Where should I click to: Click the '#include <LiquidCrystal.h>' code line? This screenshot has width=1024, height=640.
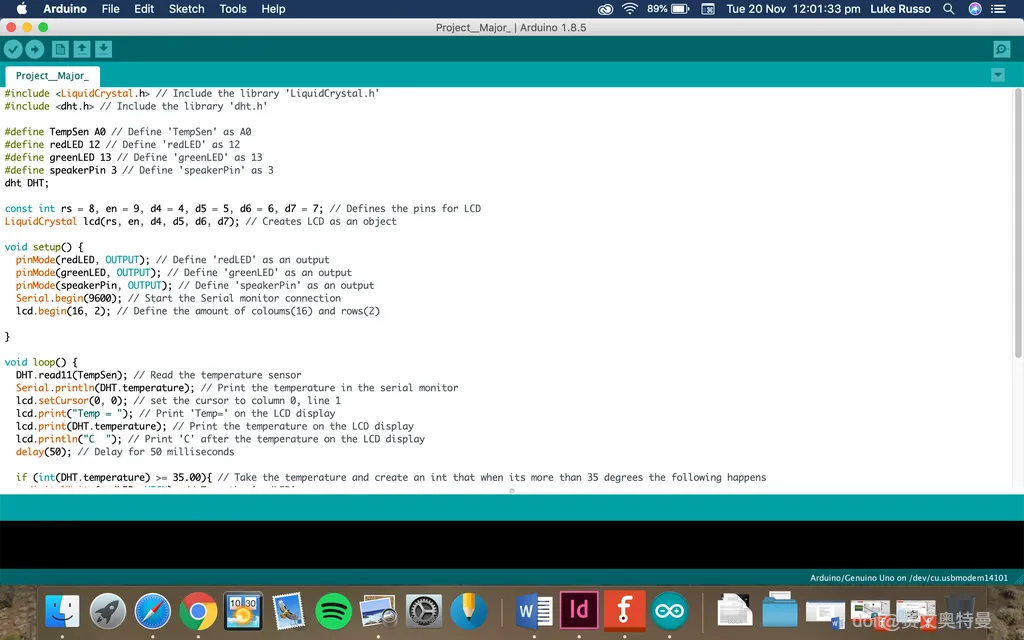(192, 93)
